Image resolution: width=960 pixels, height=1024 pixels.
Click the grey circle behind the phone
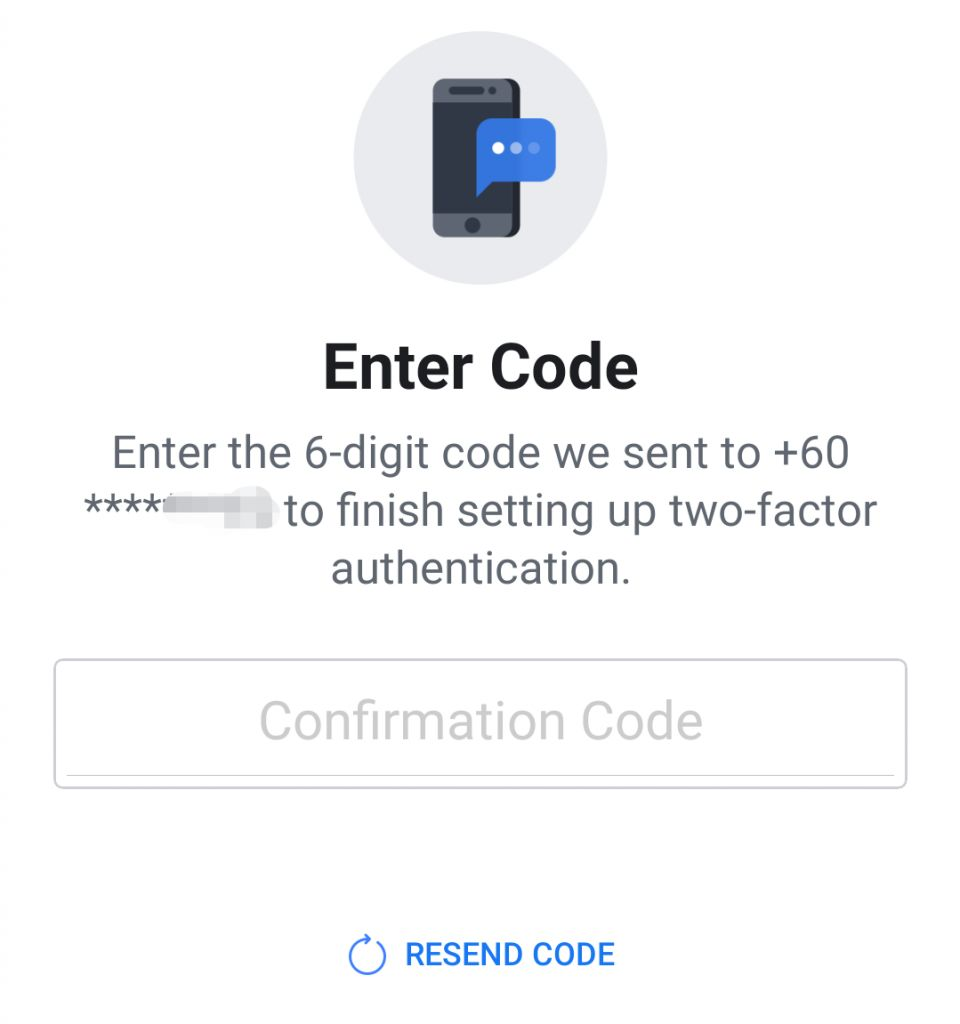click(480, 158)
